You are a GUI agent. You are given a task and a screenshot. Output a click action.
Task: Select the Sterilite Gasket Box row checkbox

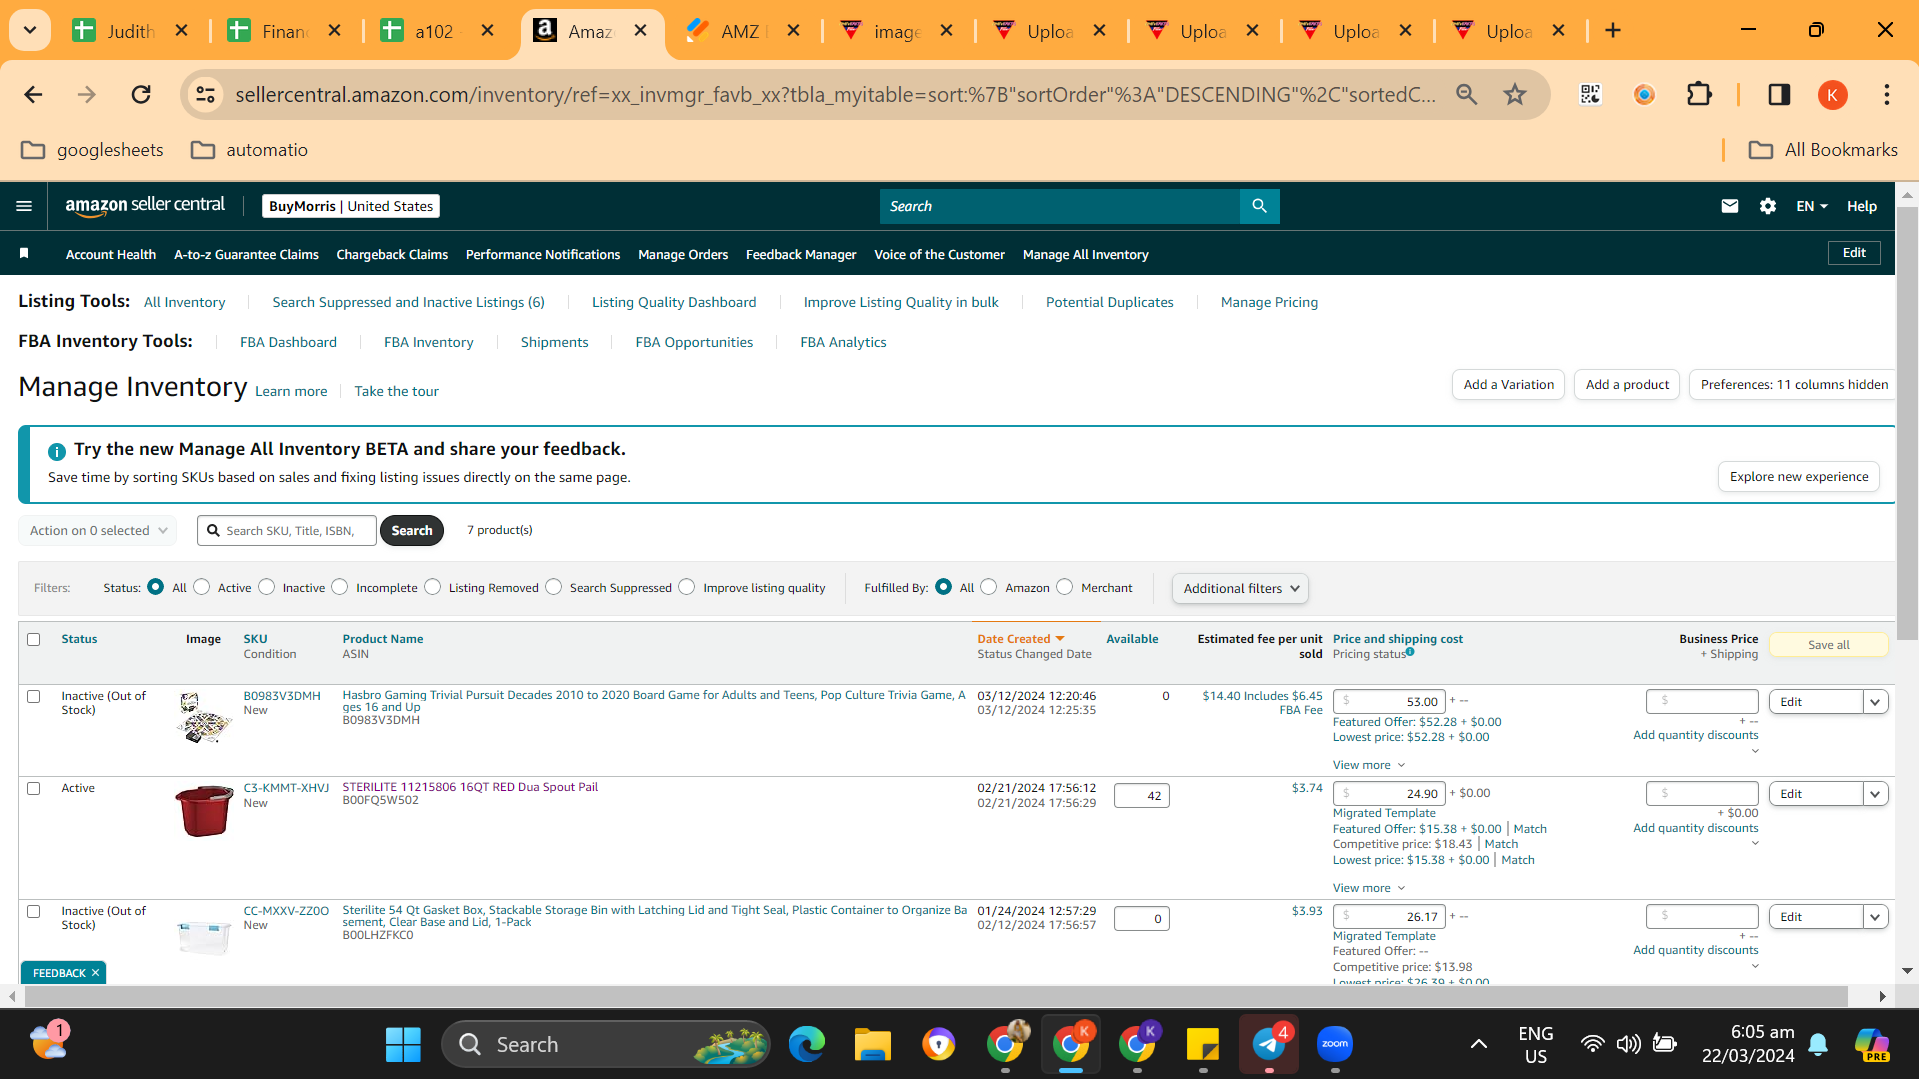click(34, 912)
